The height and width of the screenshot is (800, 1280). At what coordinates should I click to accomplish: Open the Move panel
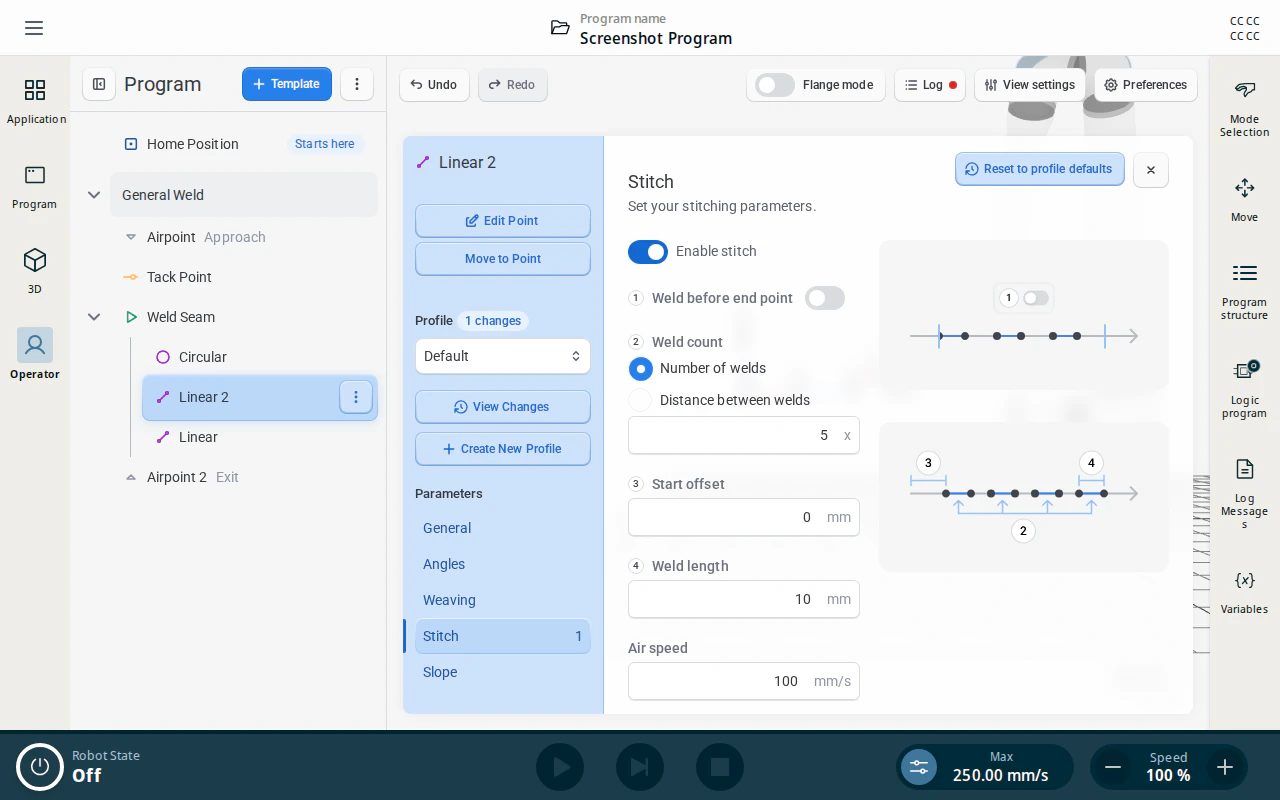pos(1244,199)
